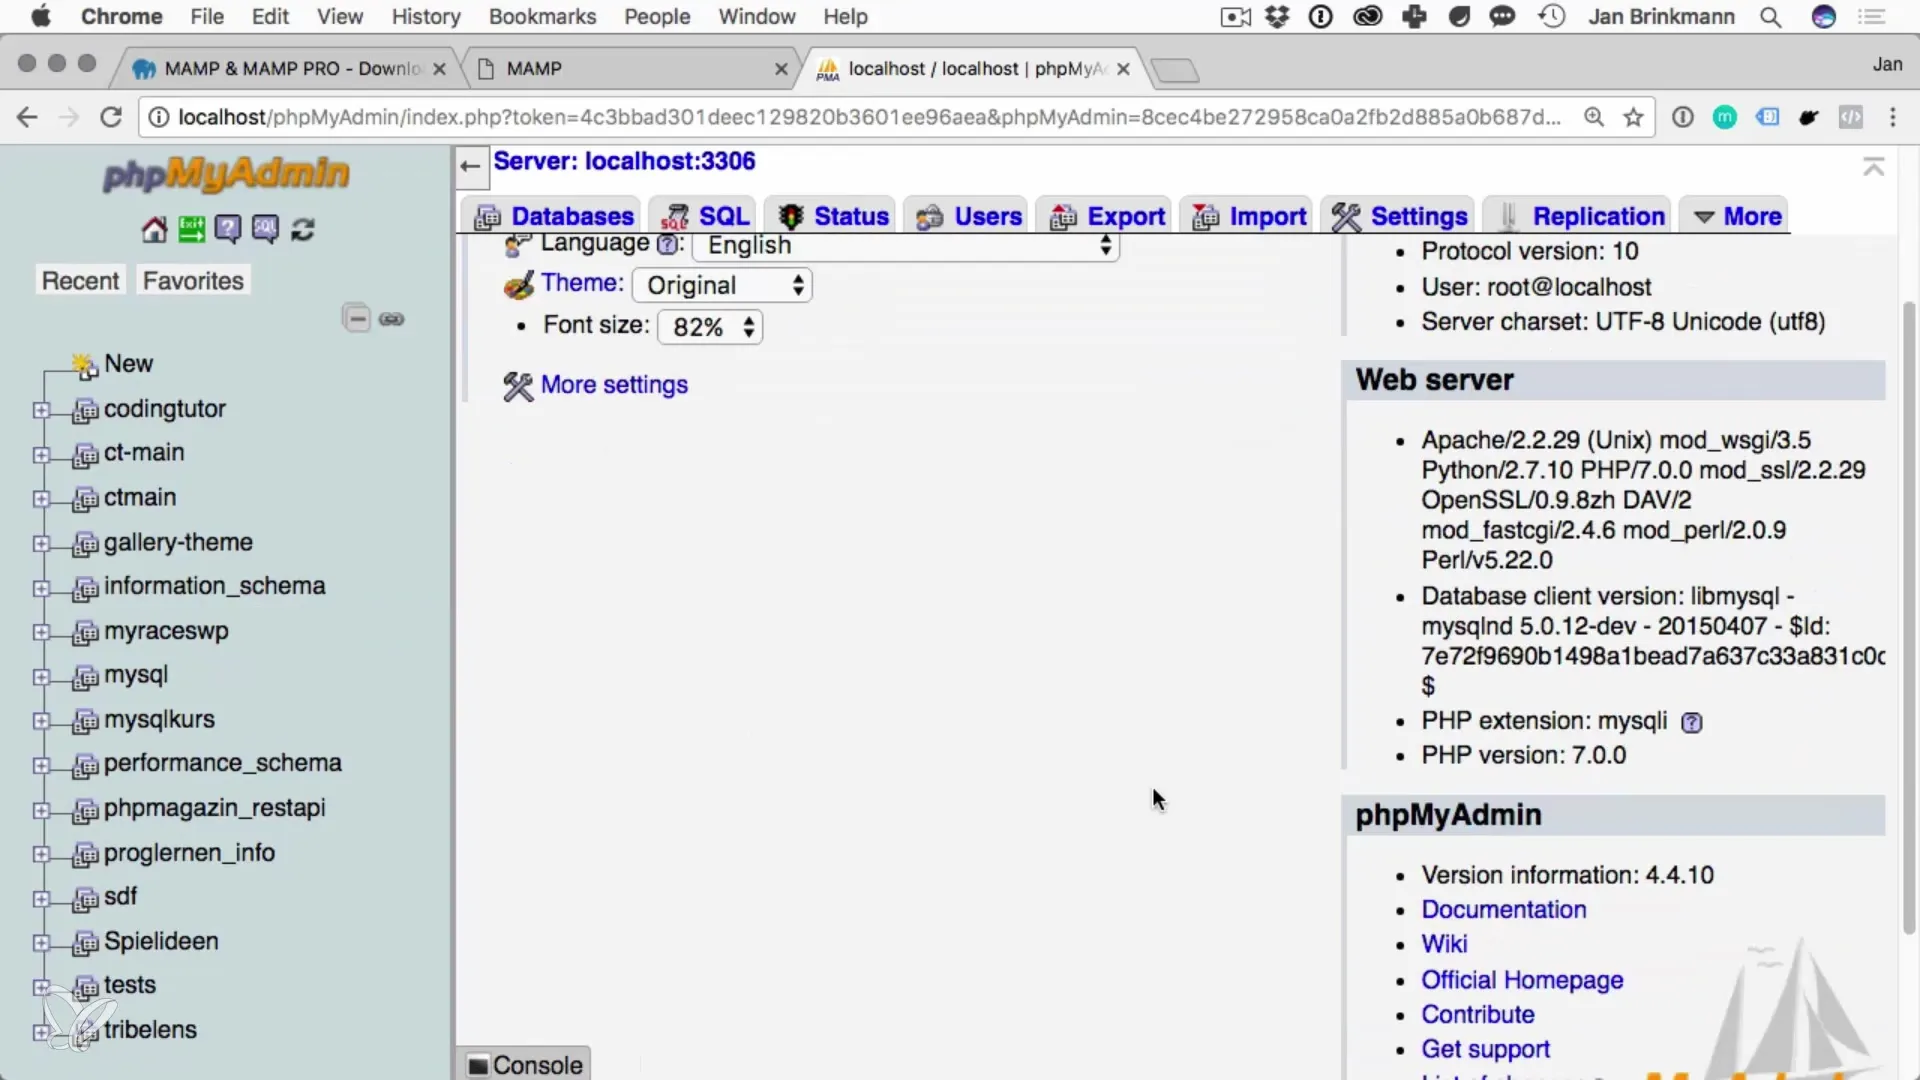The image size is (1920, 1080).
Task: Click the Chrome back navigation arrow
Action: tap(27, 117)
